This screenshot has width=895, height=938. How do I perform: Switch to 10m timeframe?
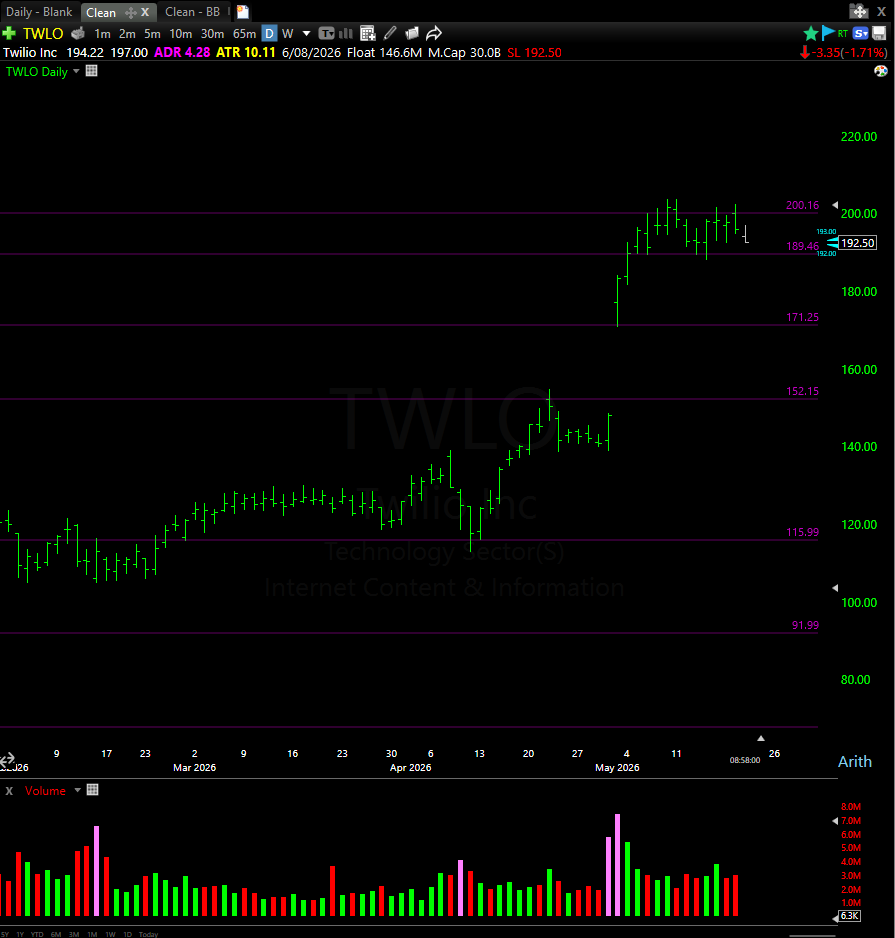[x=181, y=34]
